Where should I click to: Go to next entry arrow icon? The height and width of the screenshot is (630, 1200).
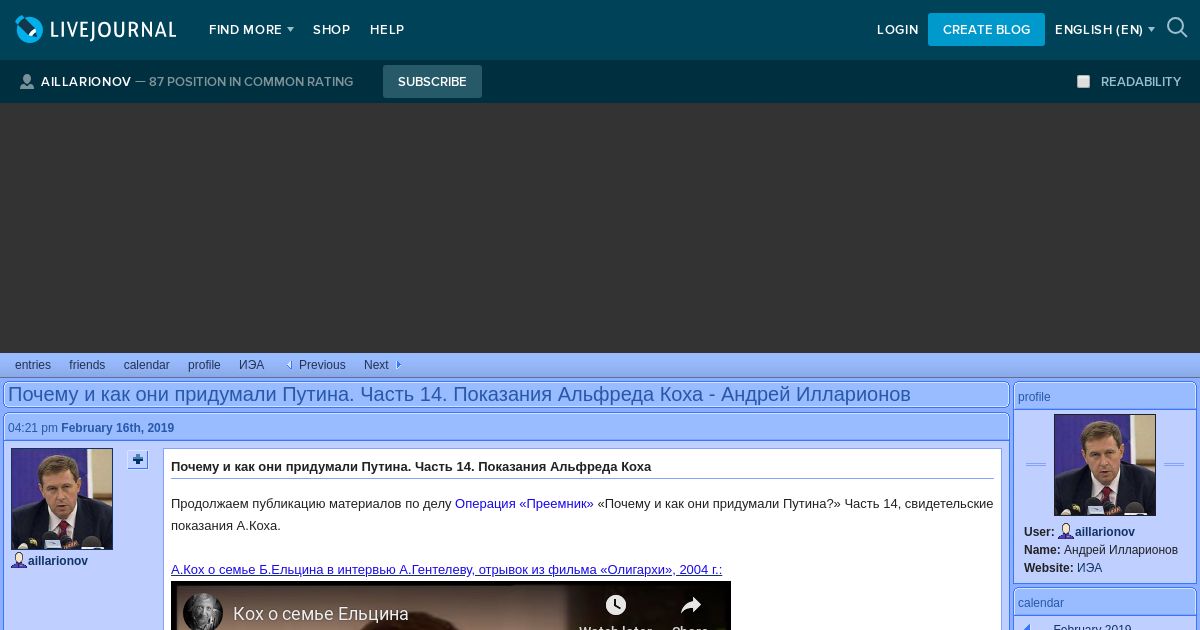tap(398, 365)
